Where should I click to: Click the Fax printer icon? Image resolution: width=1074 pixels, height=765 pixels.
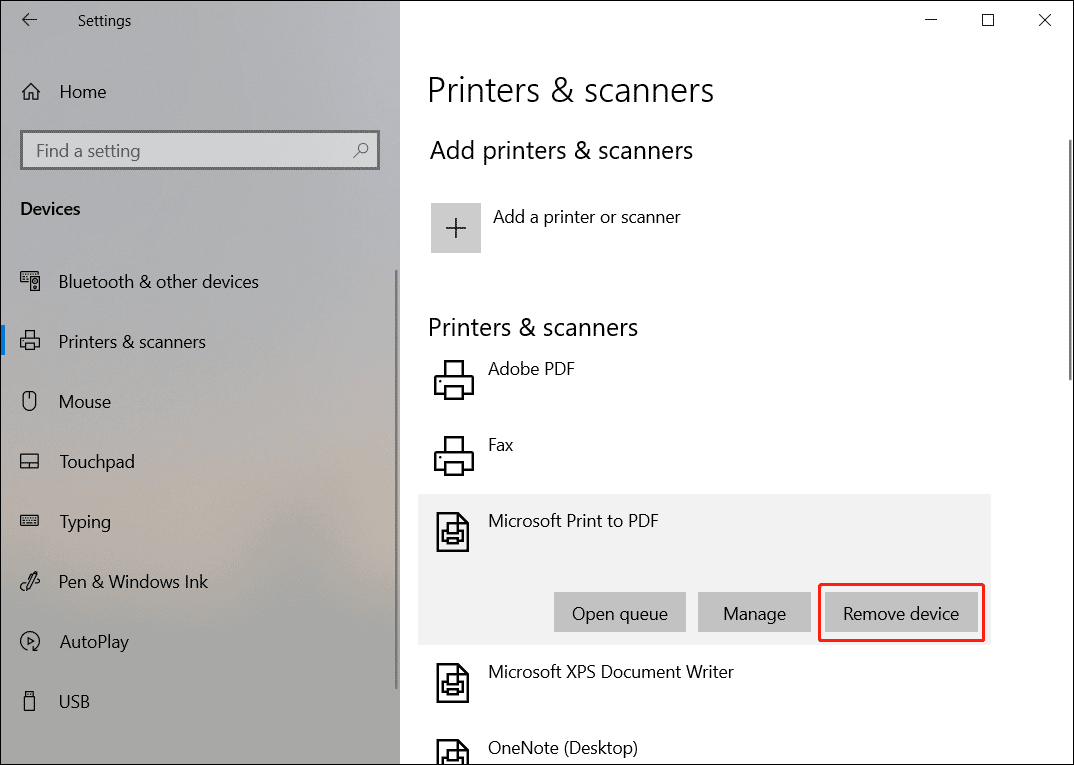click(453, 456)
